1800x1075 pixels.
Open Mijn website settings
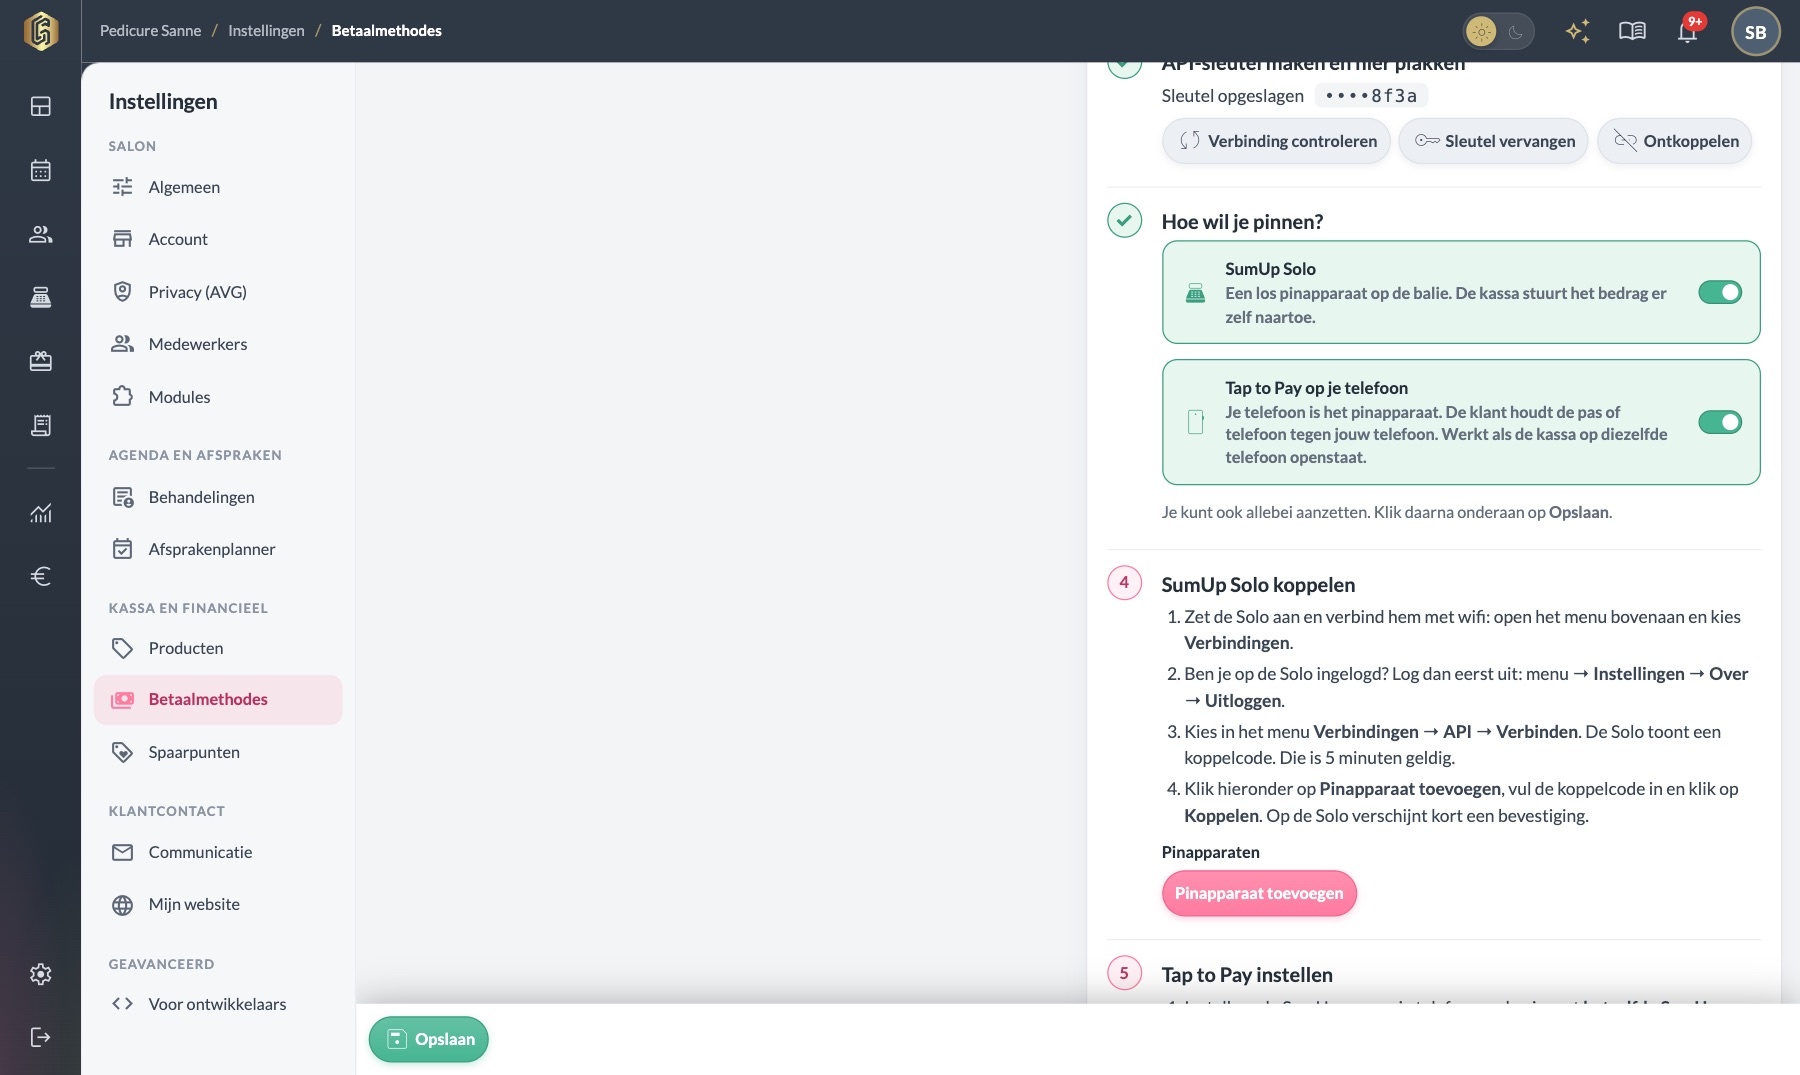(x=218, y=904)
